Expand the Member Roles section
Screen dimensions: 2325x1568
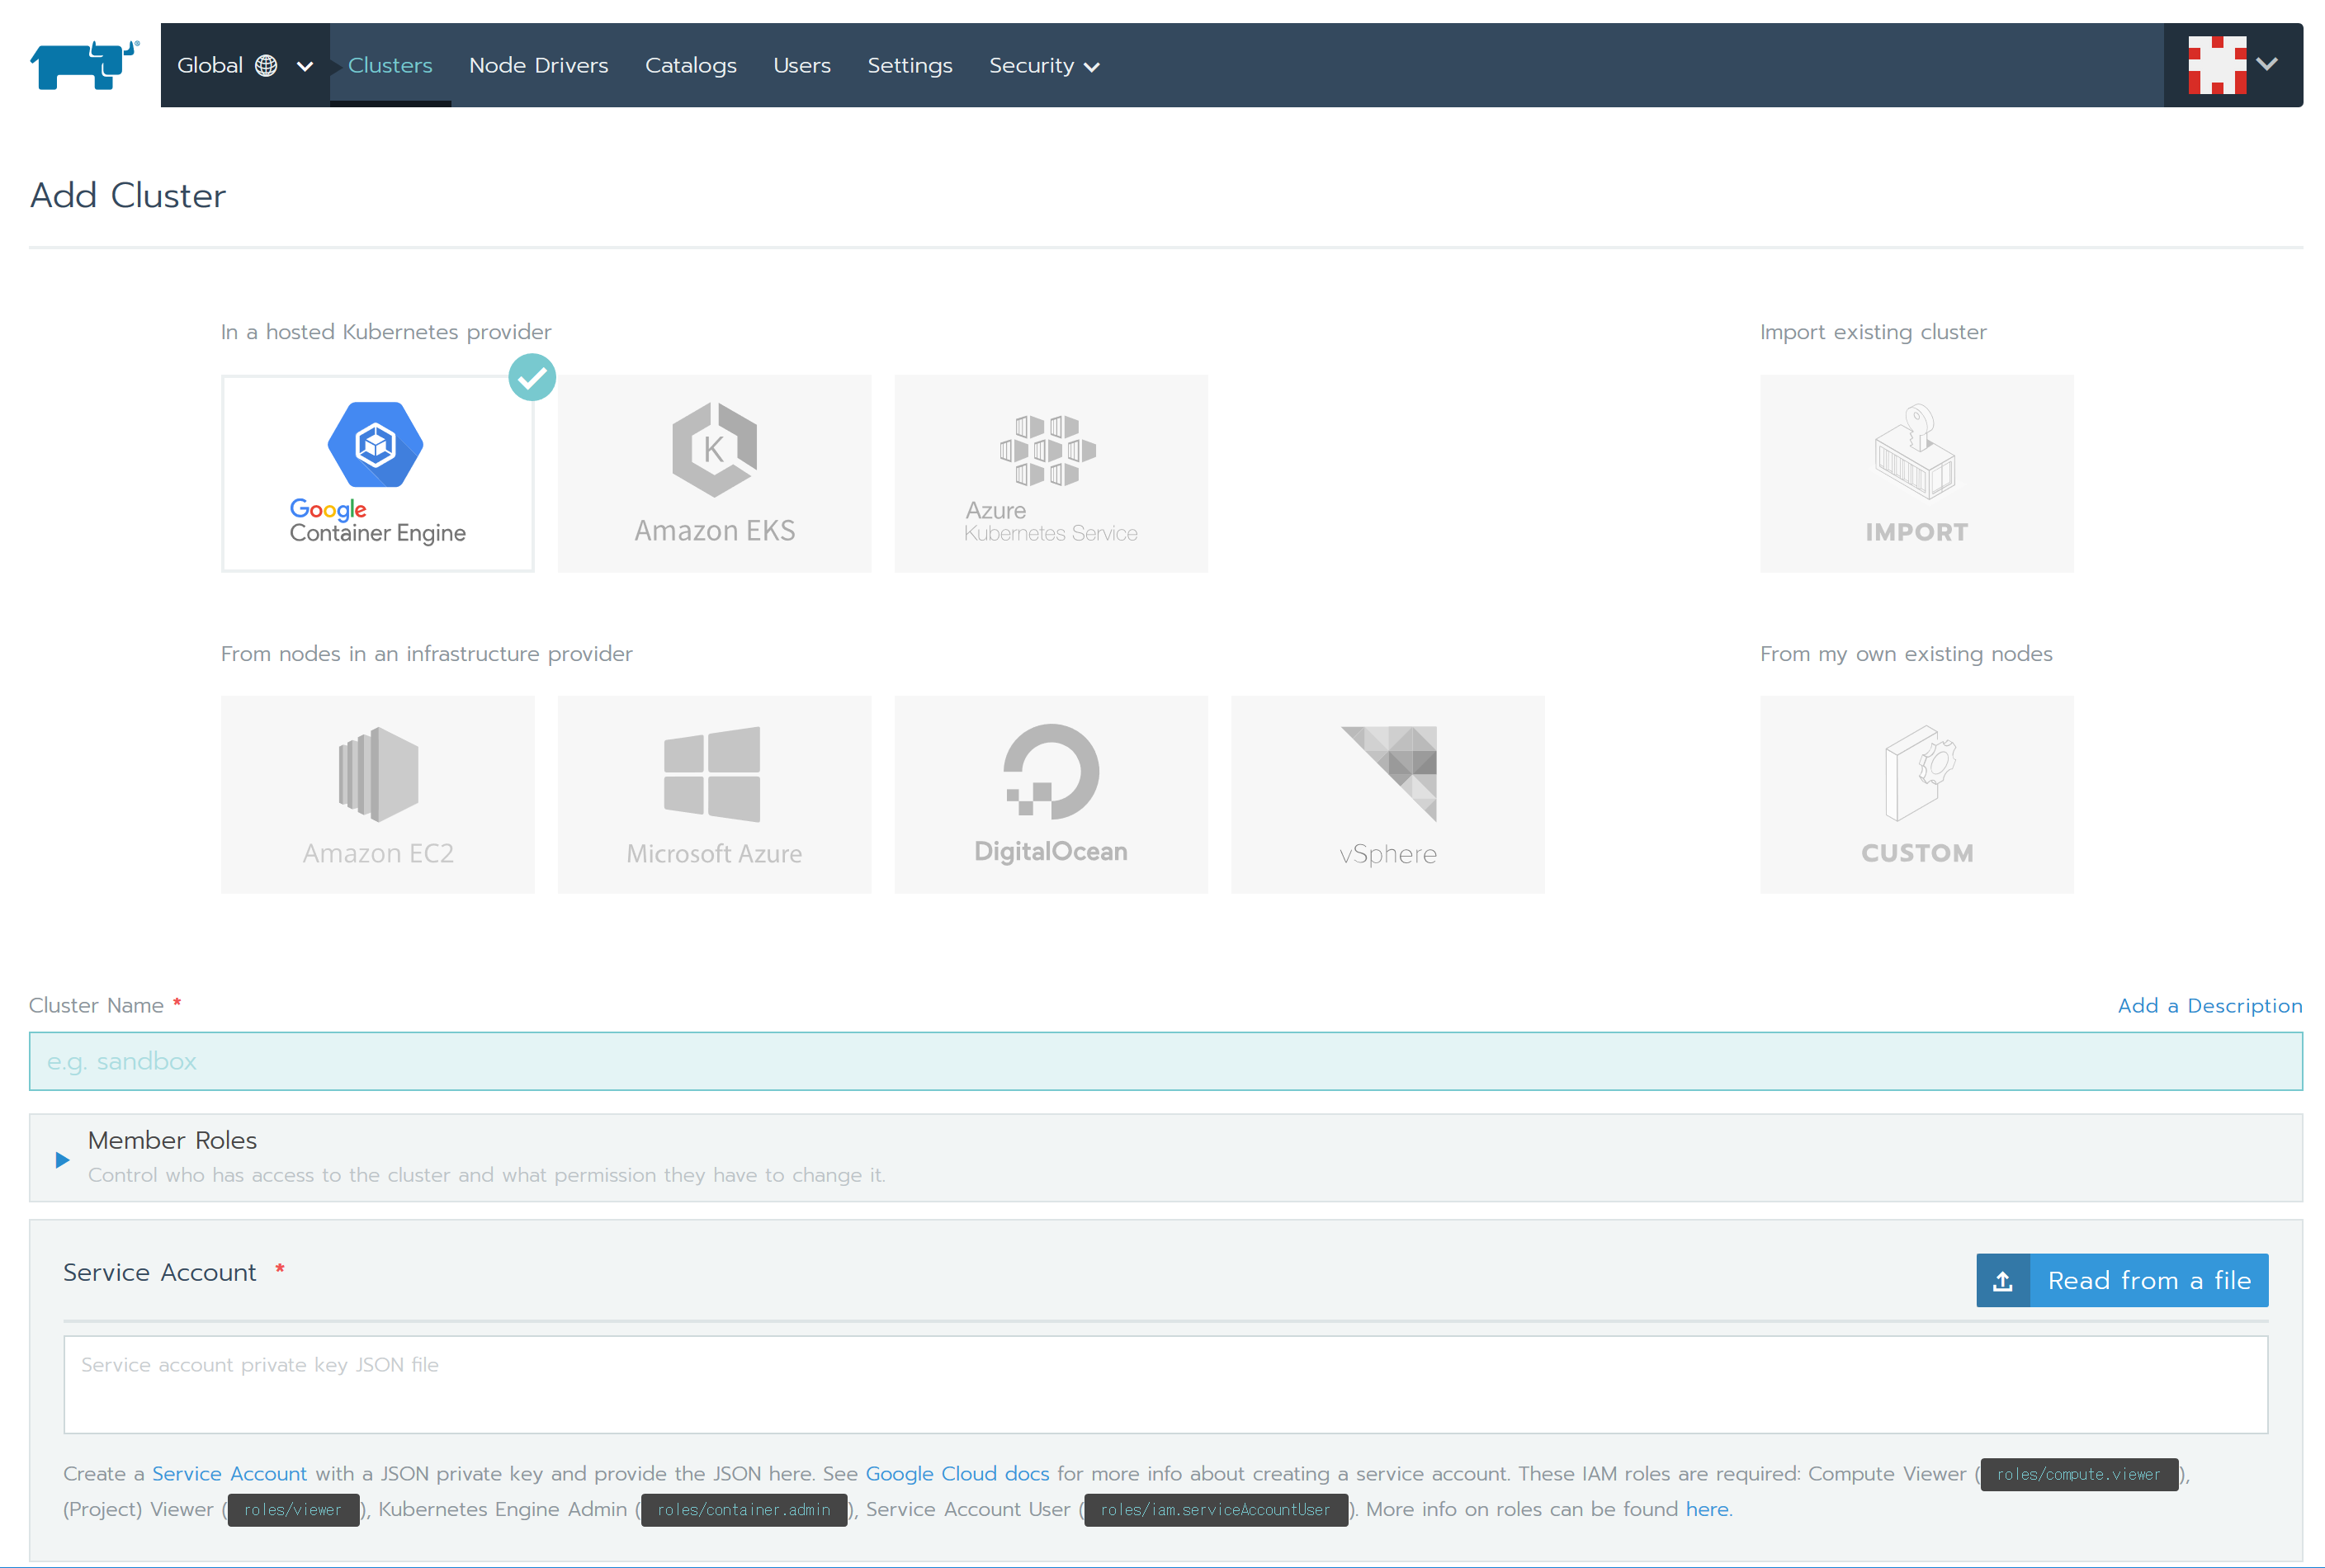click(x=62, y=1159)
